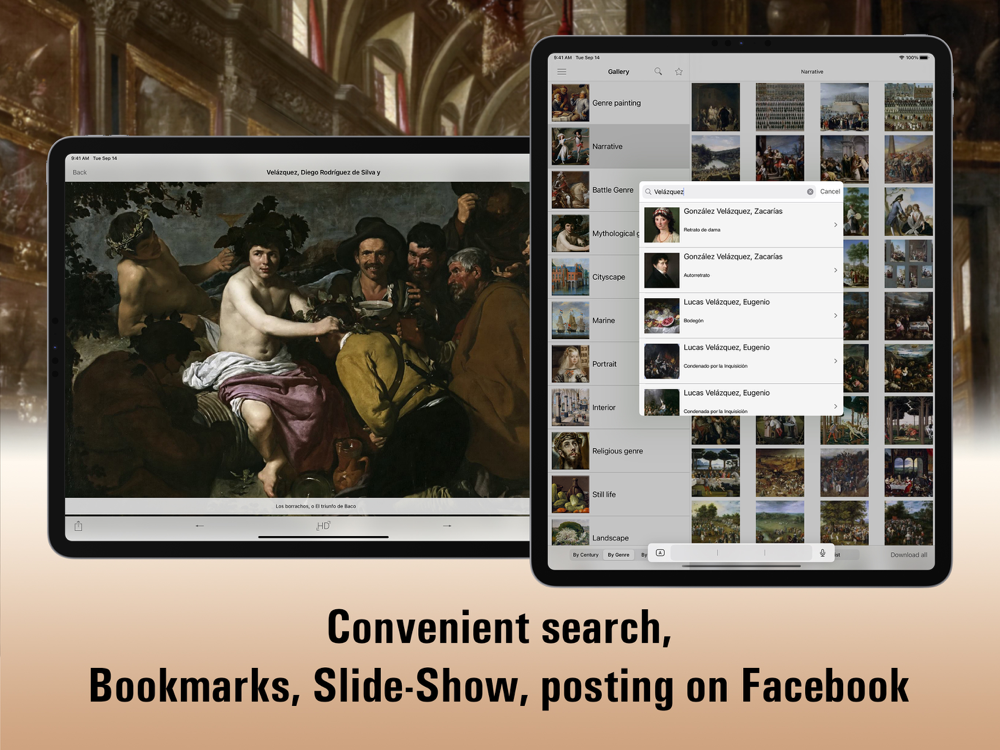Open the Autorretrato thumbnail
Image resolution: width=1000 pixels, height=750 pixels.
click(x=661, y=270)
